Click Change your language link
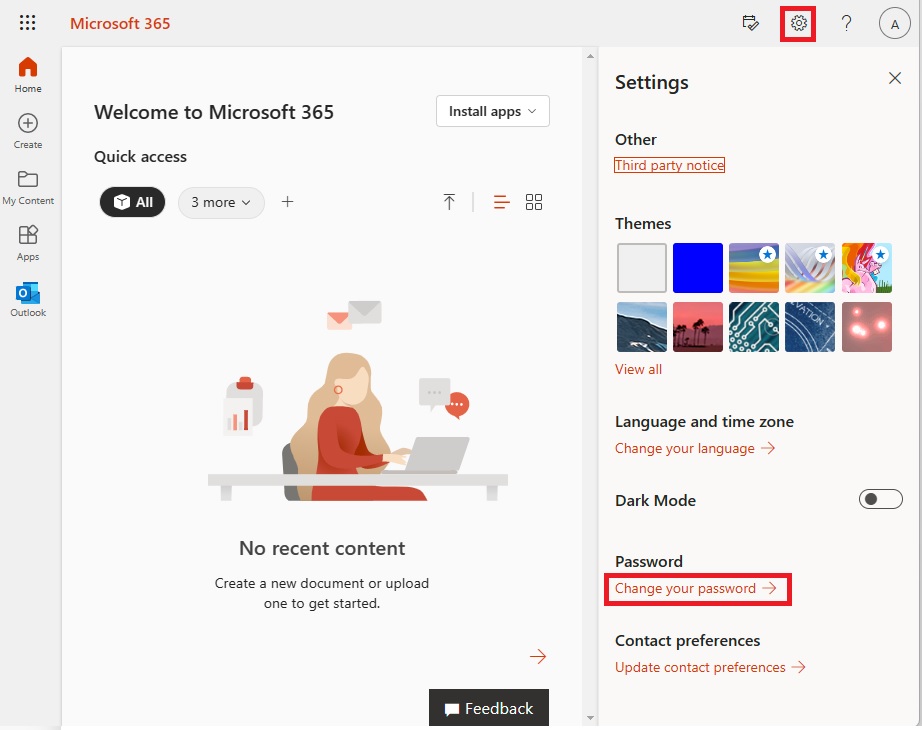Screen dimensions: 922x730 click(x=695, y=448)
